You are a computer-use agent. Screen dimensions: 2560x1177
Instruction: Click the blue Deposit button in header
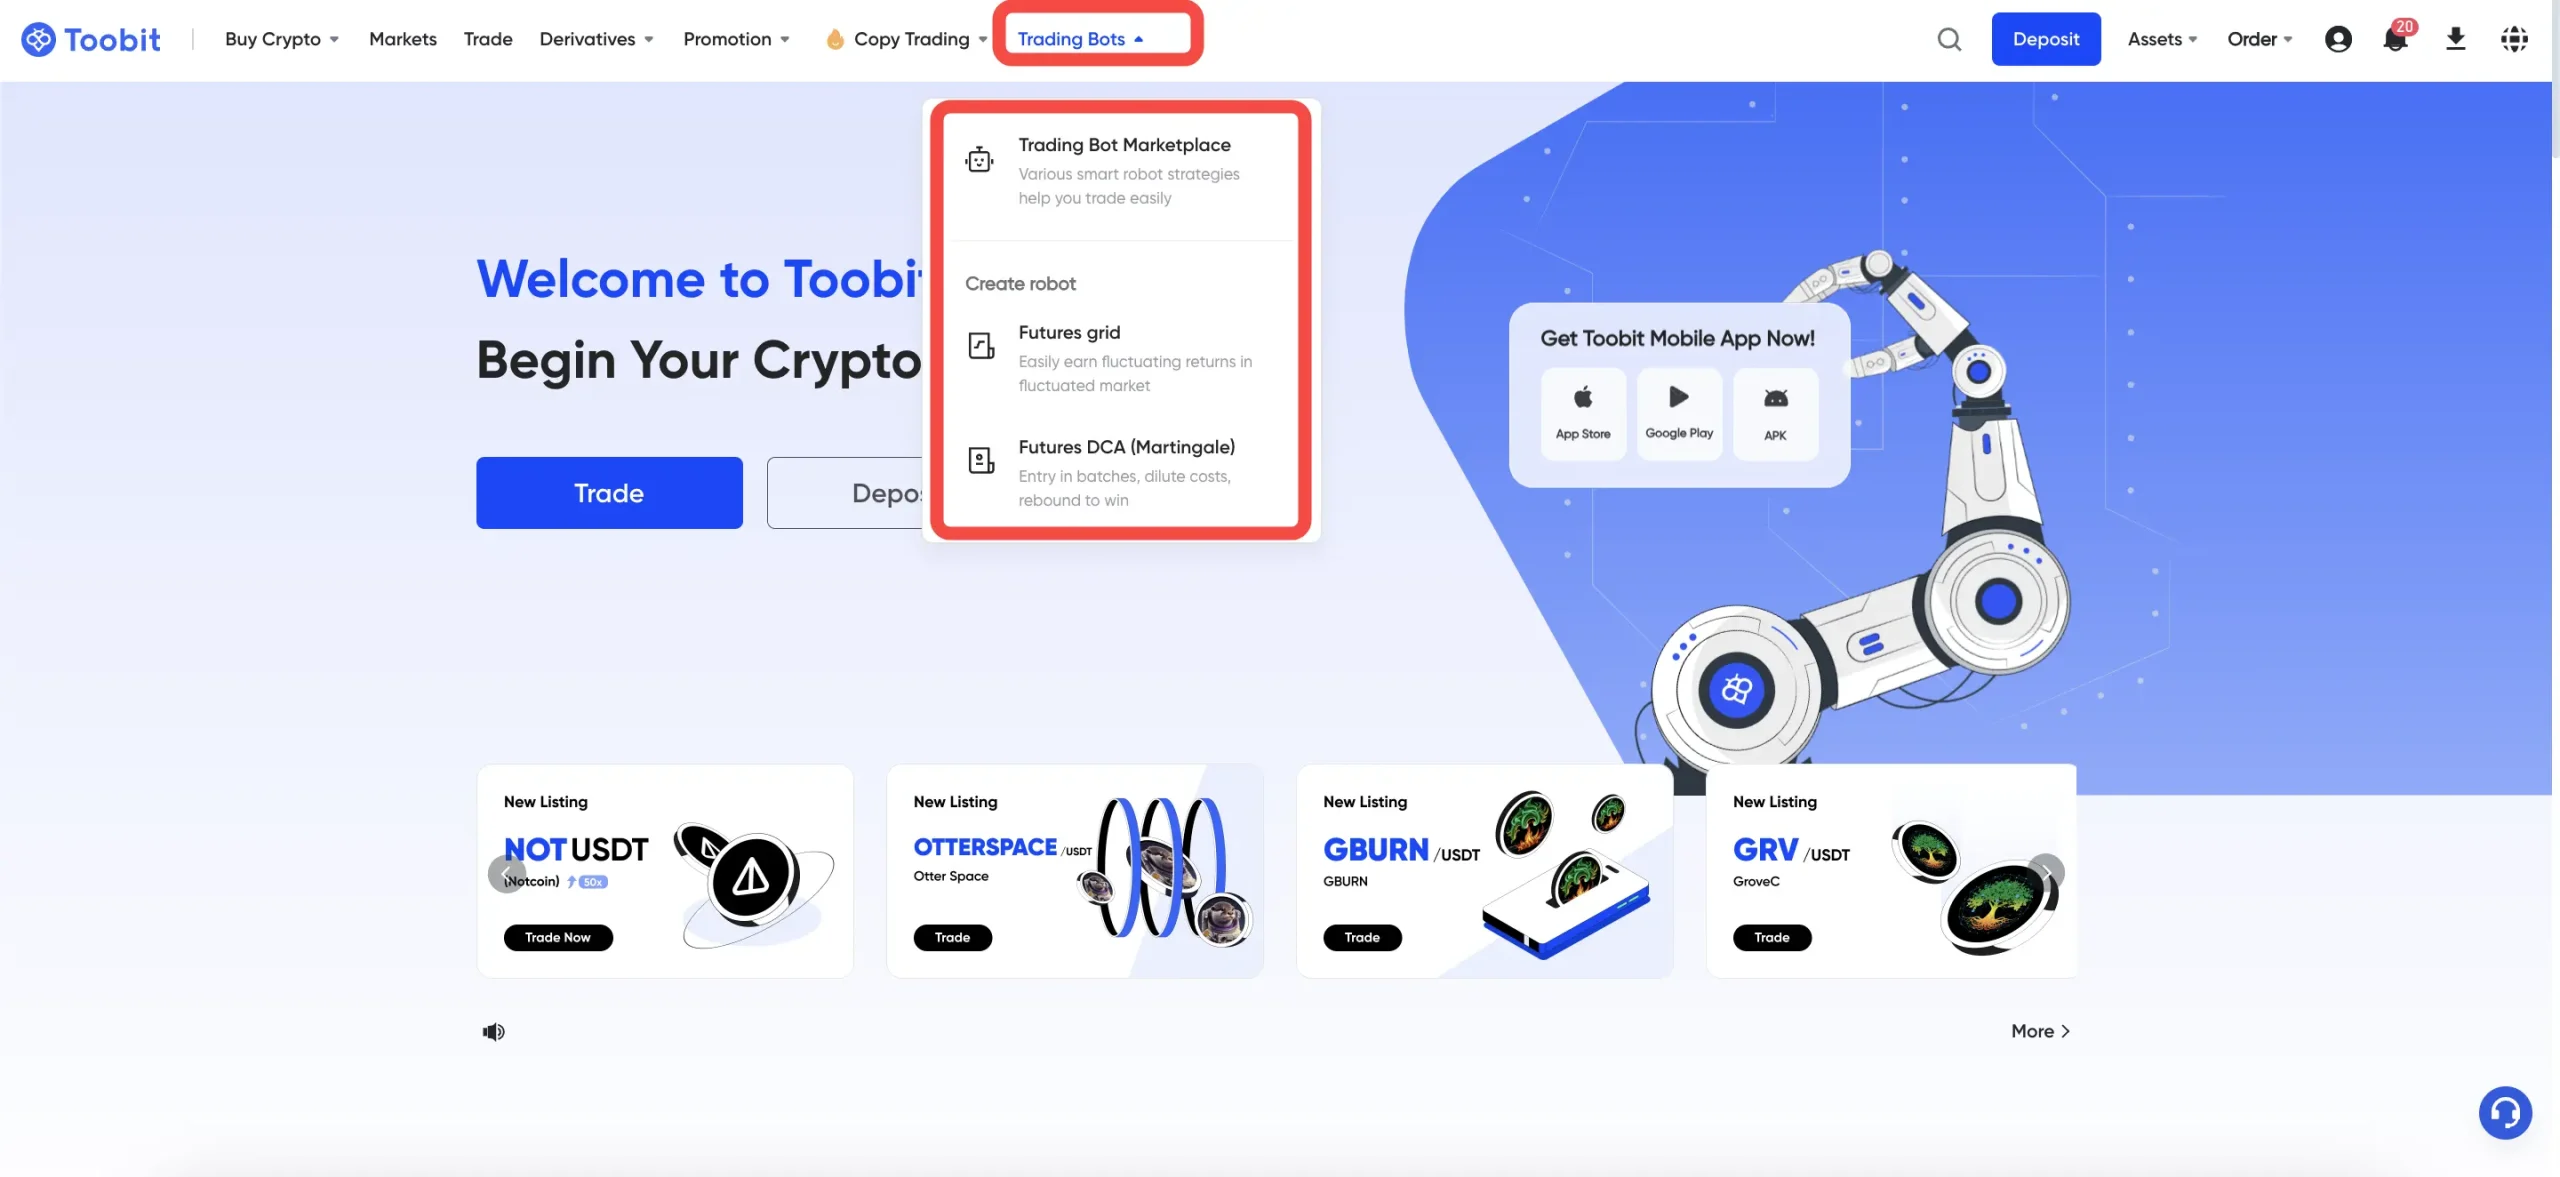(2046, 39)
